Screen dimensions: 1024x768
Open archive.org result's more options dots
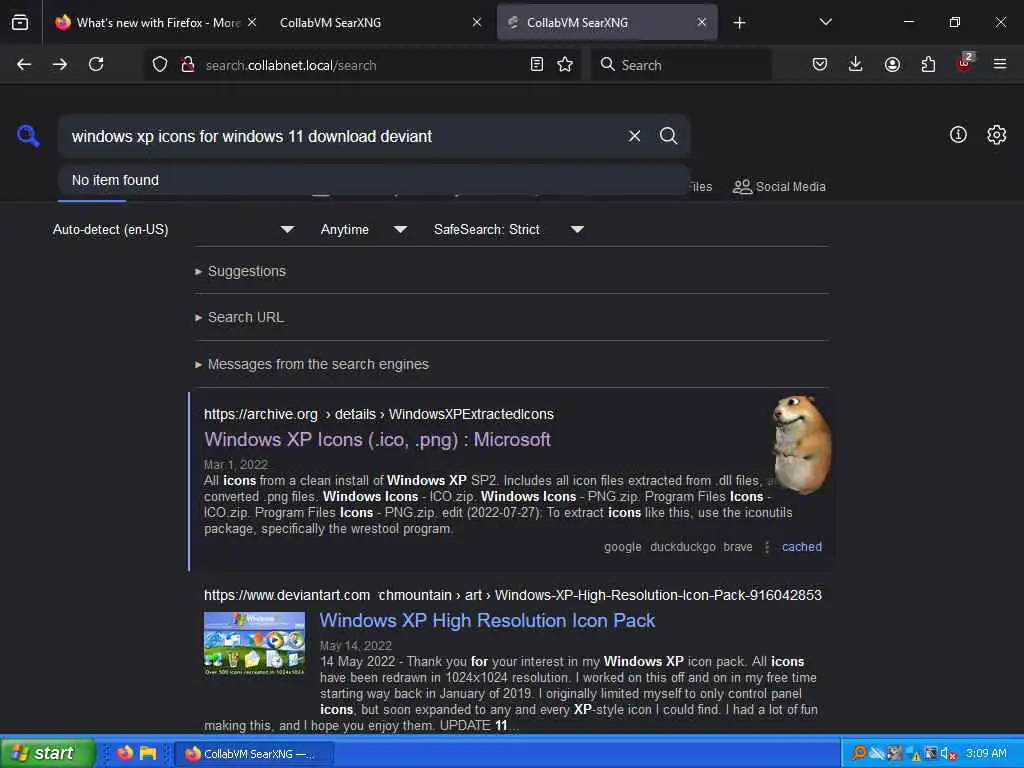point(767,547)
